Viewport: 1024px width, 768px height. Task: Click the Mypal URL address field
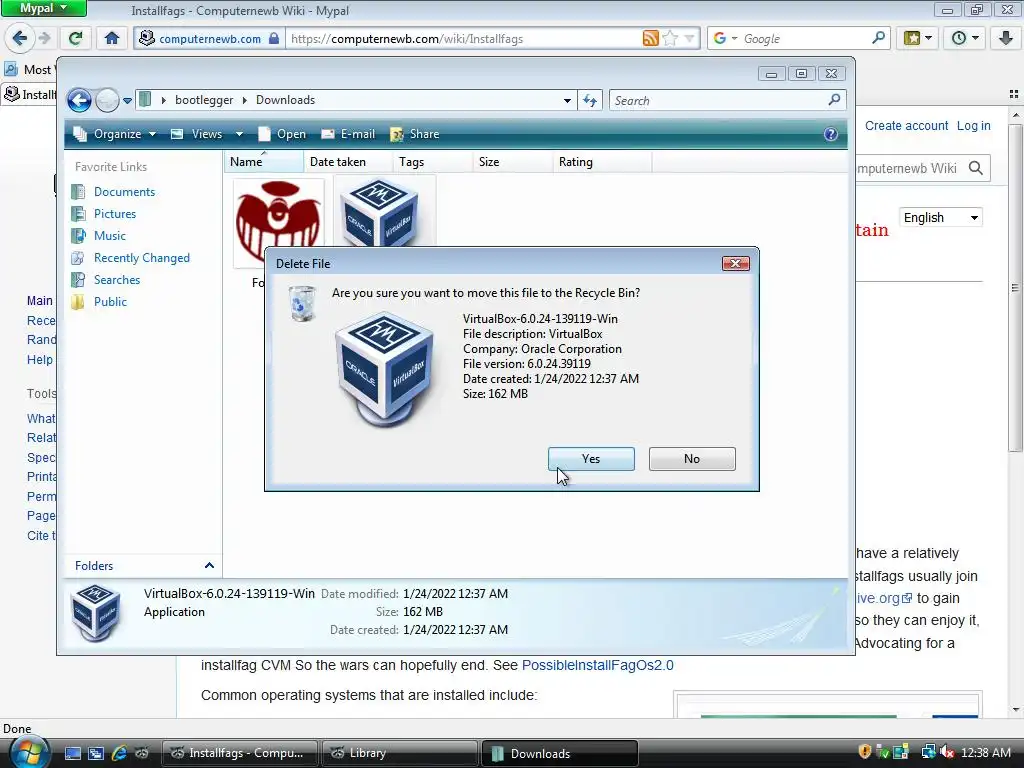(464, 39)
